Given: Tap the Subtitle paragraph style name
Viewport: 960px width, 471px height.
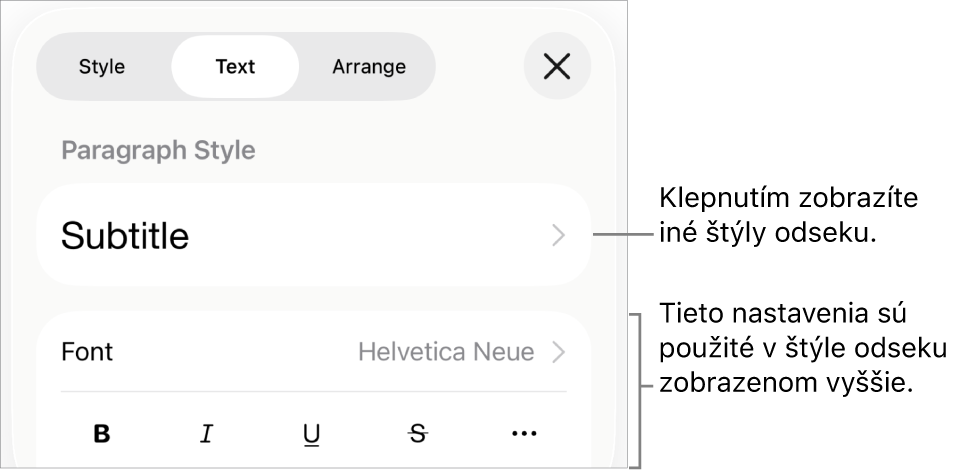Looking at the screenshot, I should (125, 236).
